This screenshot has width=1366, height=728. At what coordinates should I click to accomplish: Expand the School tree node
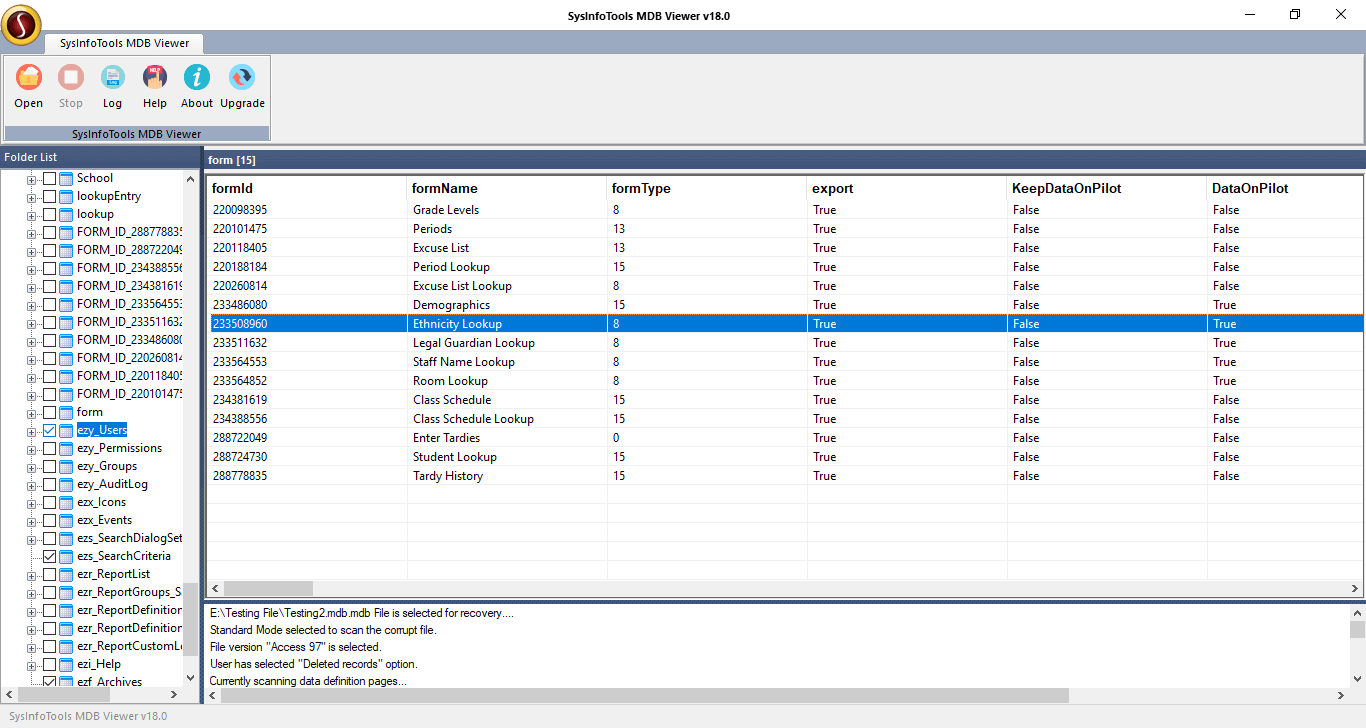[31, 179]
